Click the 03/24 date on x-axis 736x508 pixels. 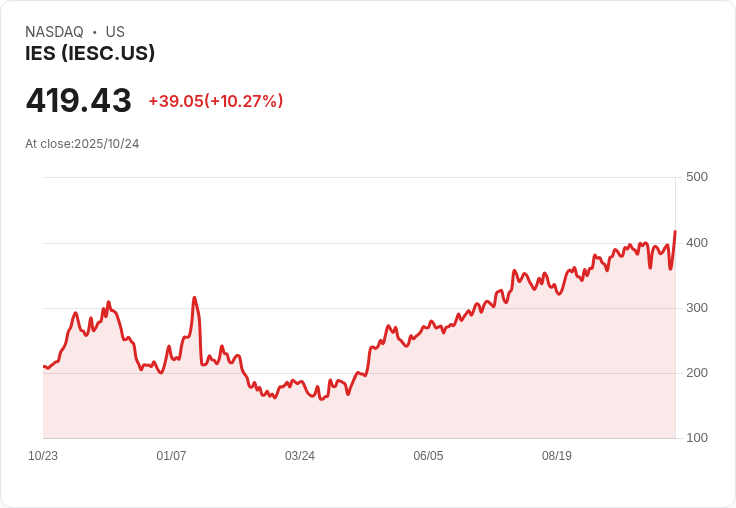pyautogui.click(x=300, y=456)
